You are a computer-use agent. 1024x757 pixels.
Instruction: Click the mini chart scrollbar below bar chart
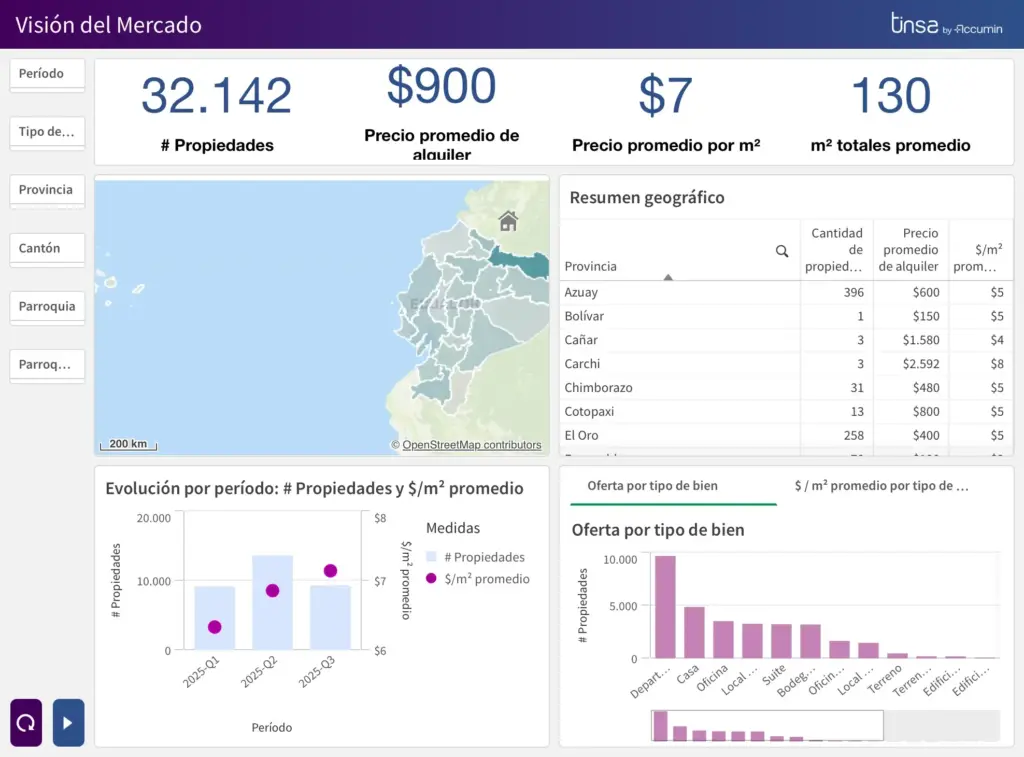click(766, 726)
